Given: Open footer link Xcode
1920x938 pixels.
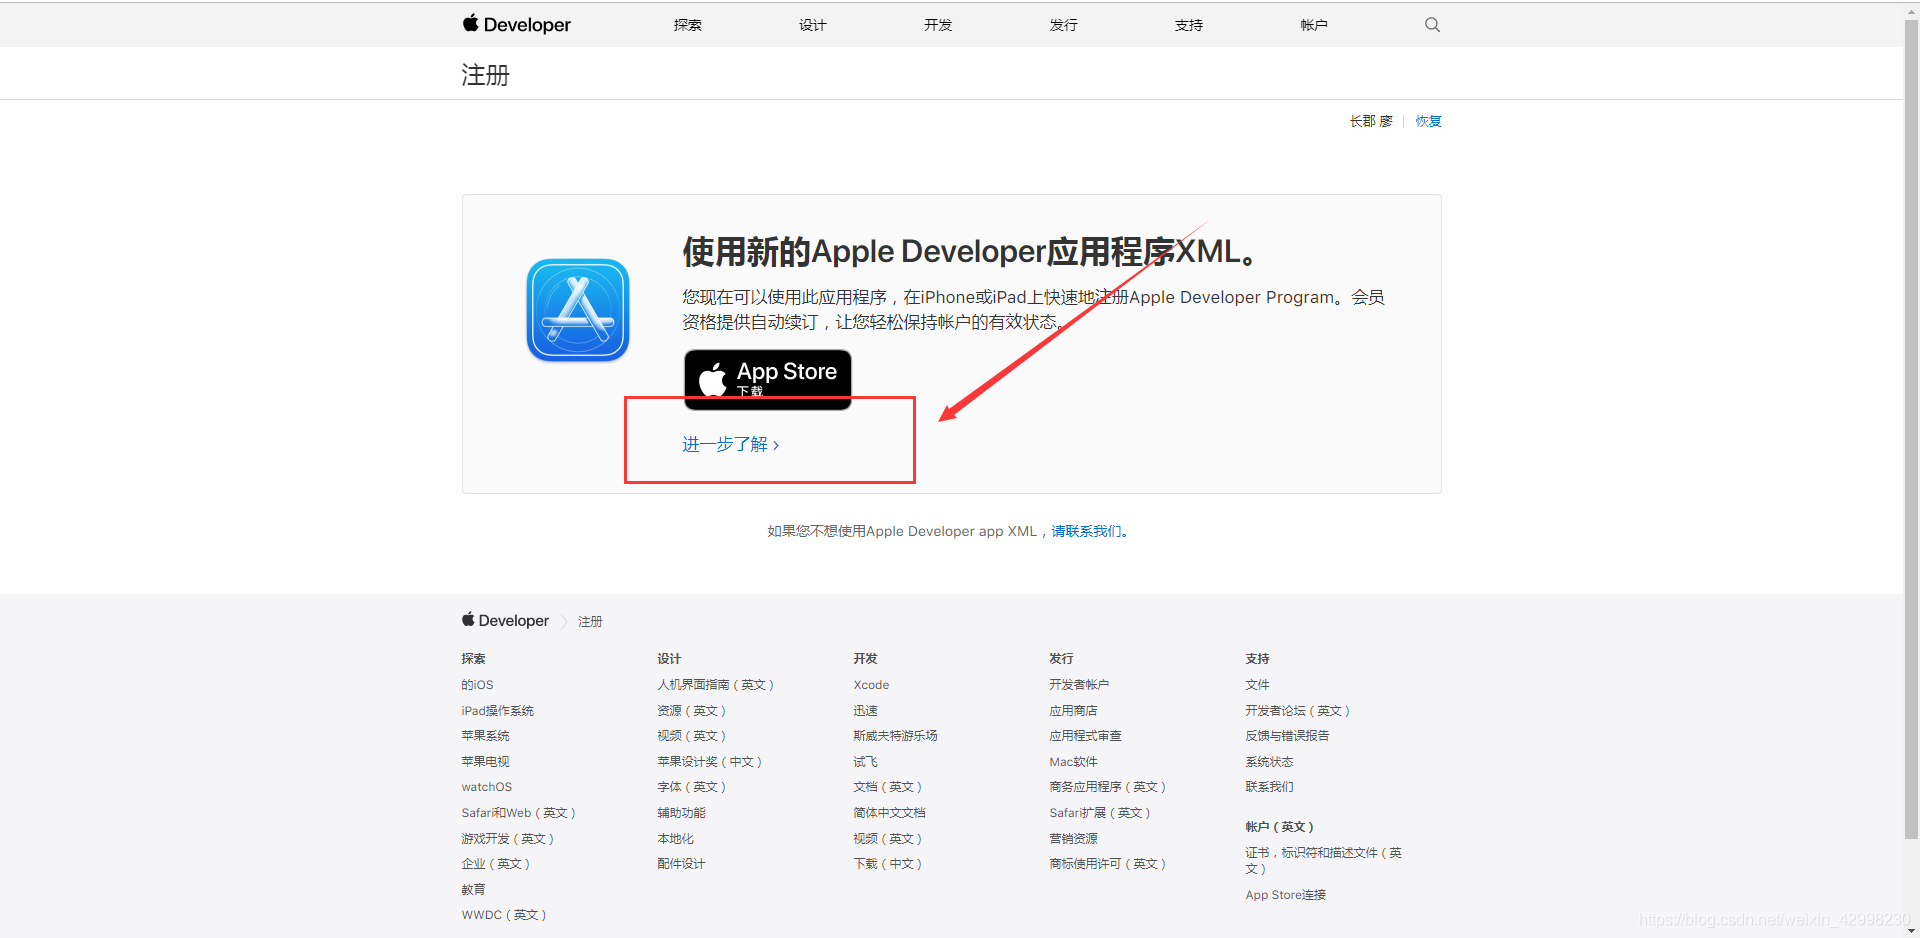Looking at the screenshot, I should coord(871,685).
